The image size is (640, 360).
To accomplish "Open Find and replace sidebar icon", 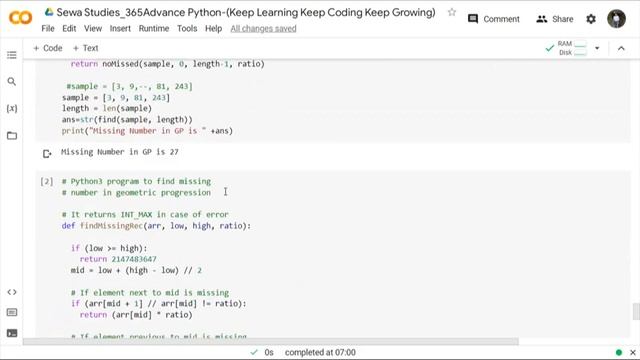I will click(12, 82).
